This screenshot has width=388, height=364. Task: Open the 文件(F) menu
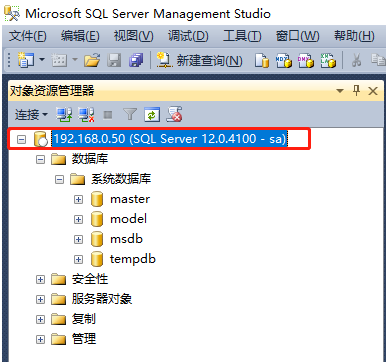point(27,36)
